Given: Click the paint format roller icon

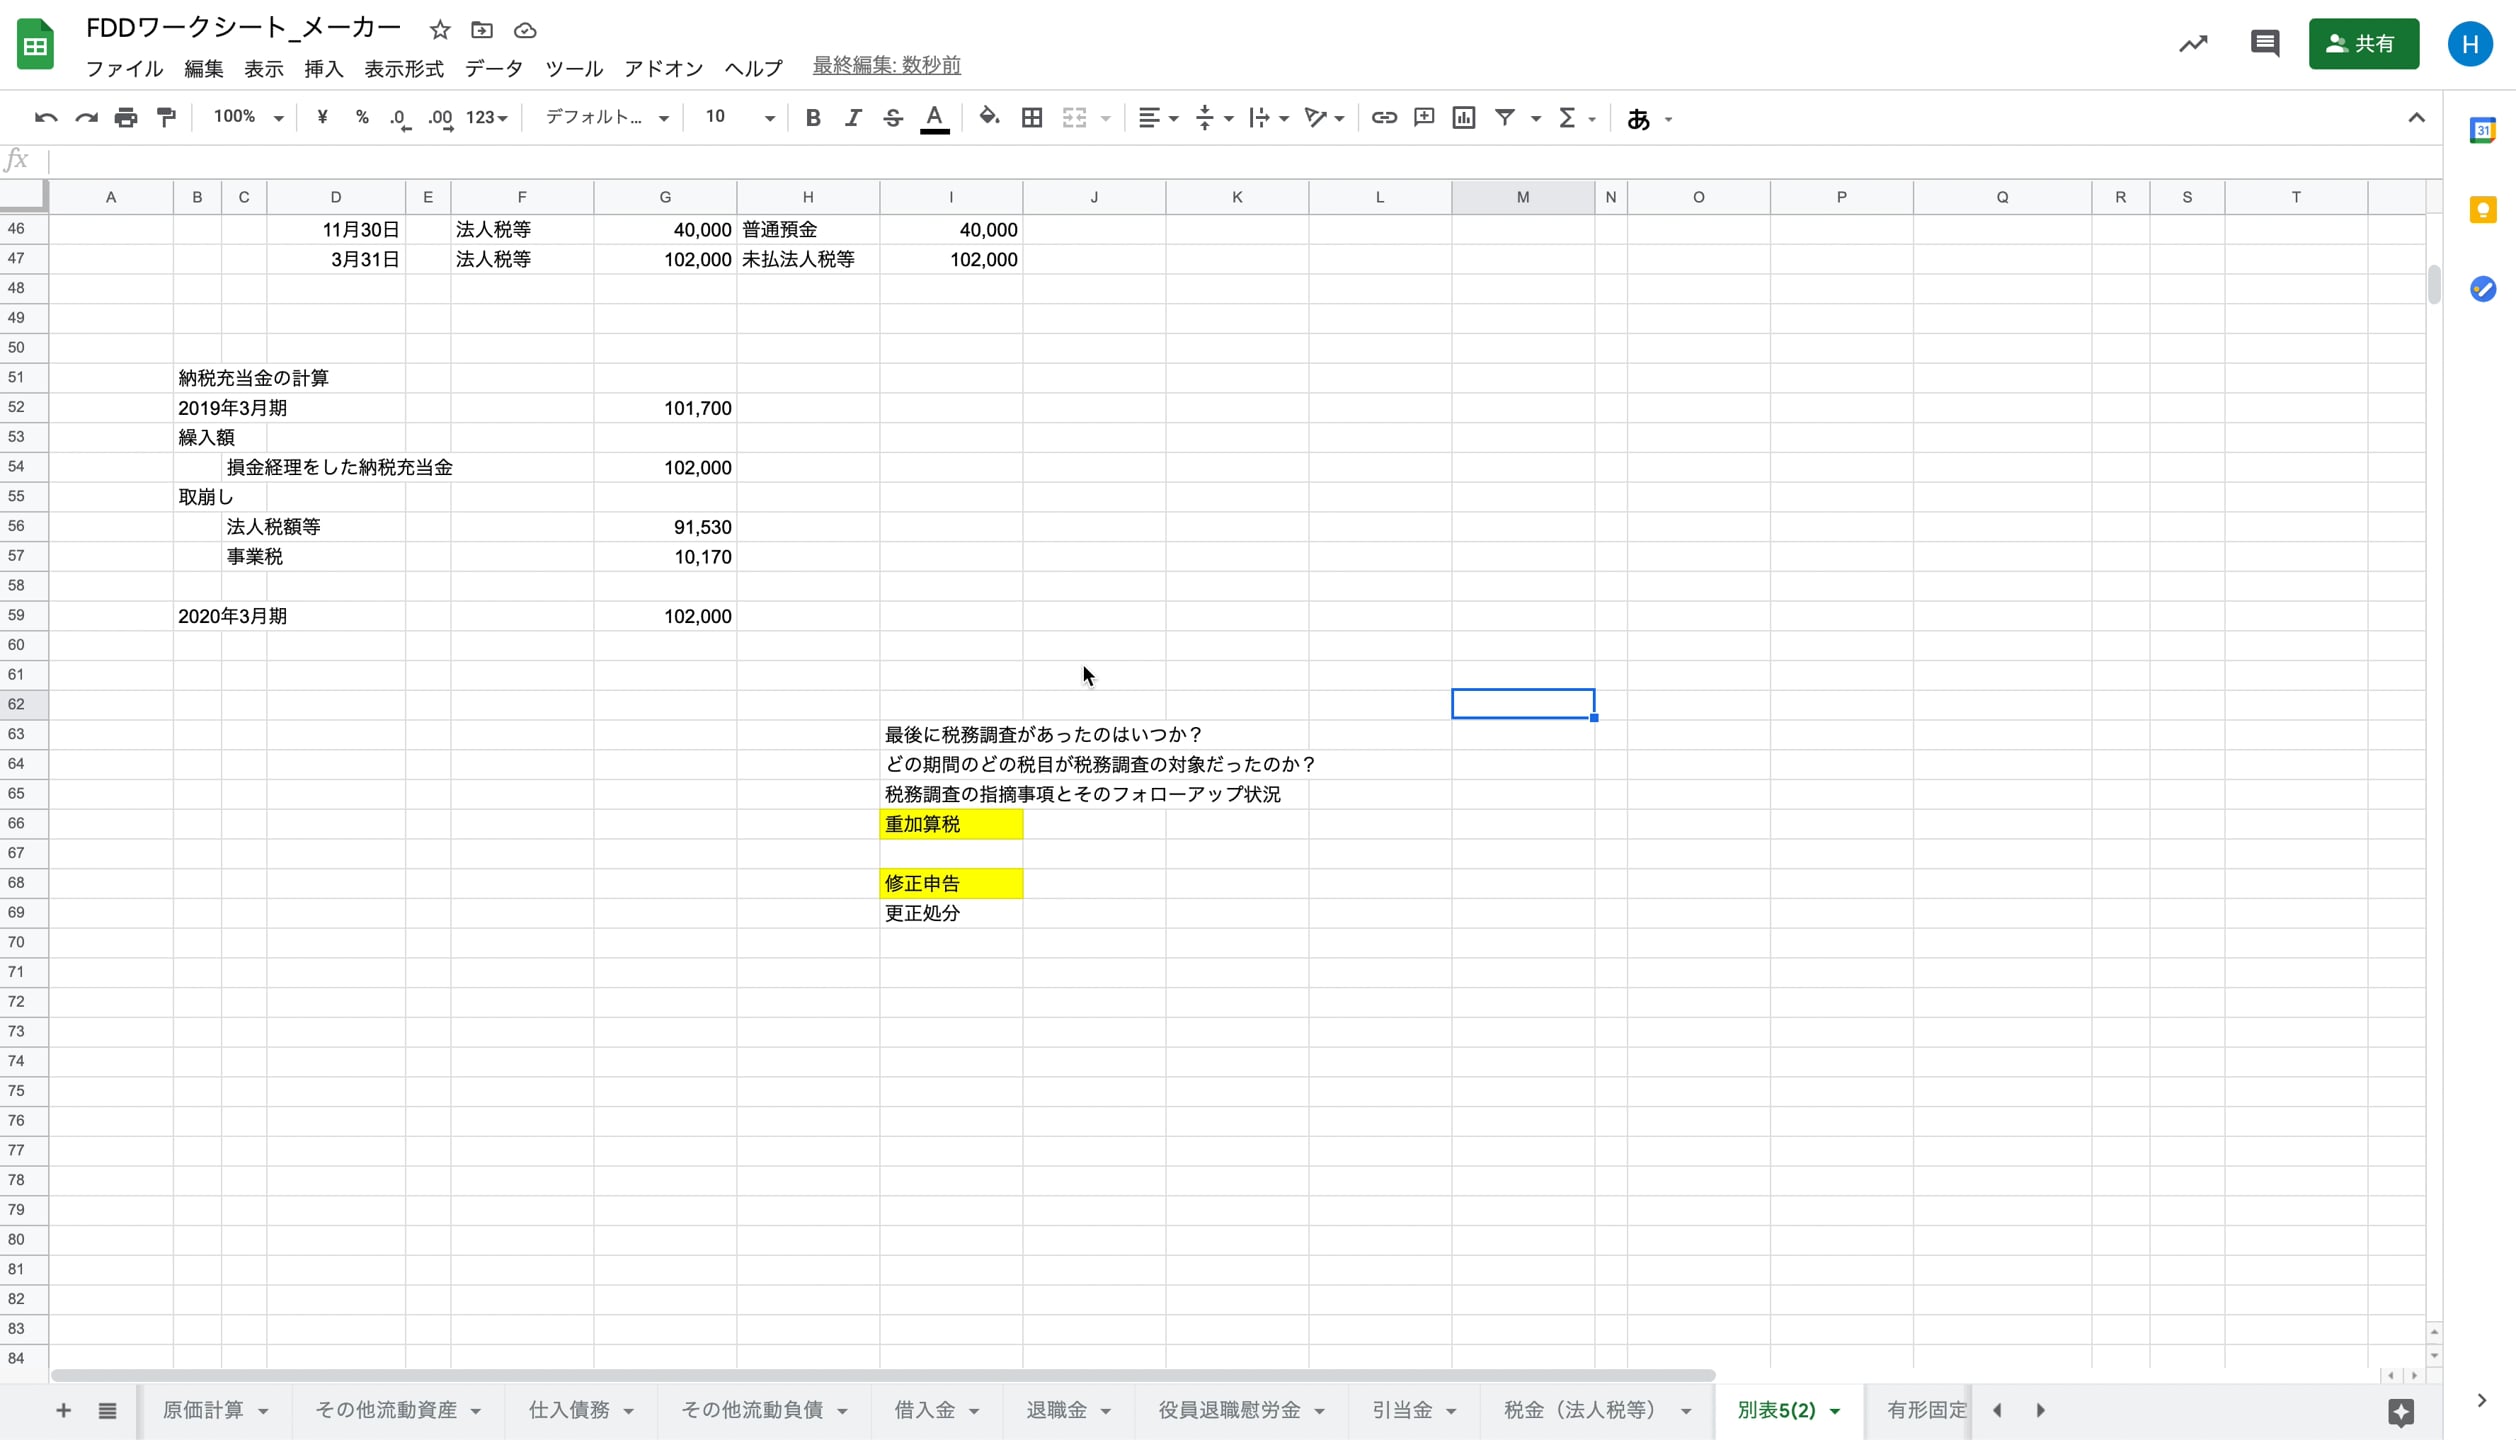Looking at the screenshot, I should [167, 118].
